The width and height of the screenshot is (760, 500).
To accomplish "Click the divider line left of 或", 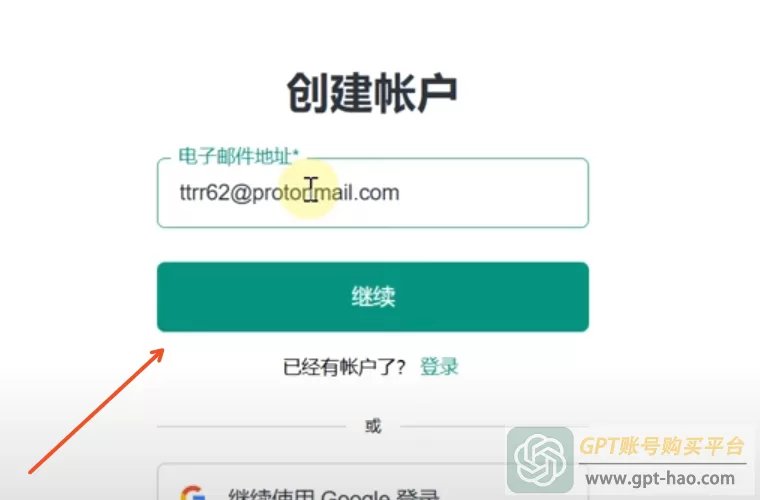I will pos(251,427).
